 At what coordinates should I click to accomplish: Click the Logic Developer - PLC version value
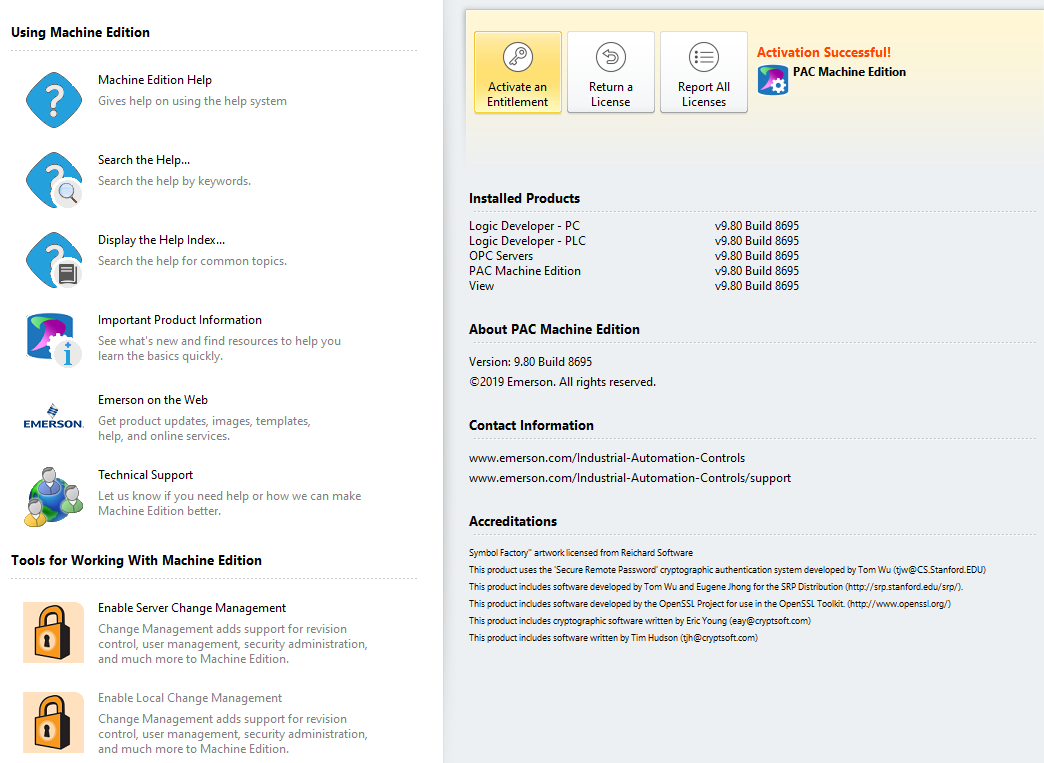pyautogui.click(x=756, y=241)
